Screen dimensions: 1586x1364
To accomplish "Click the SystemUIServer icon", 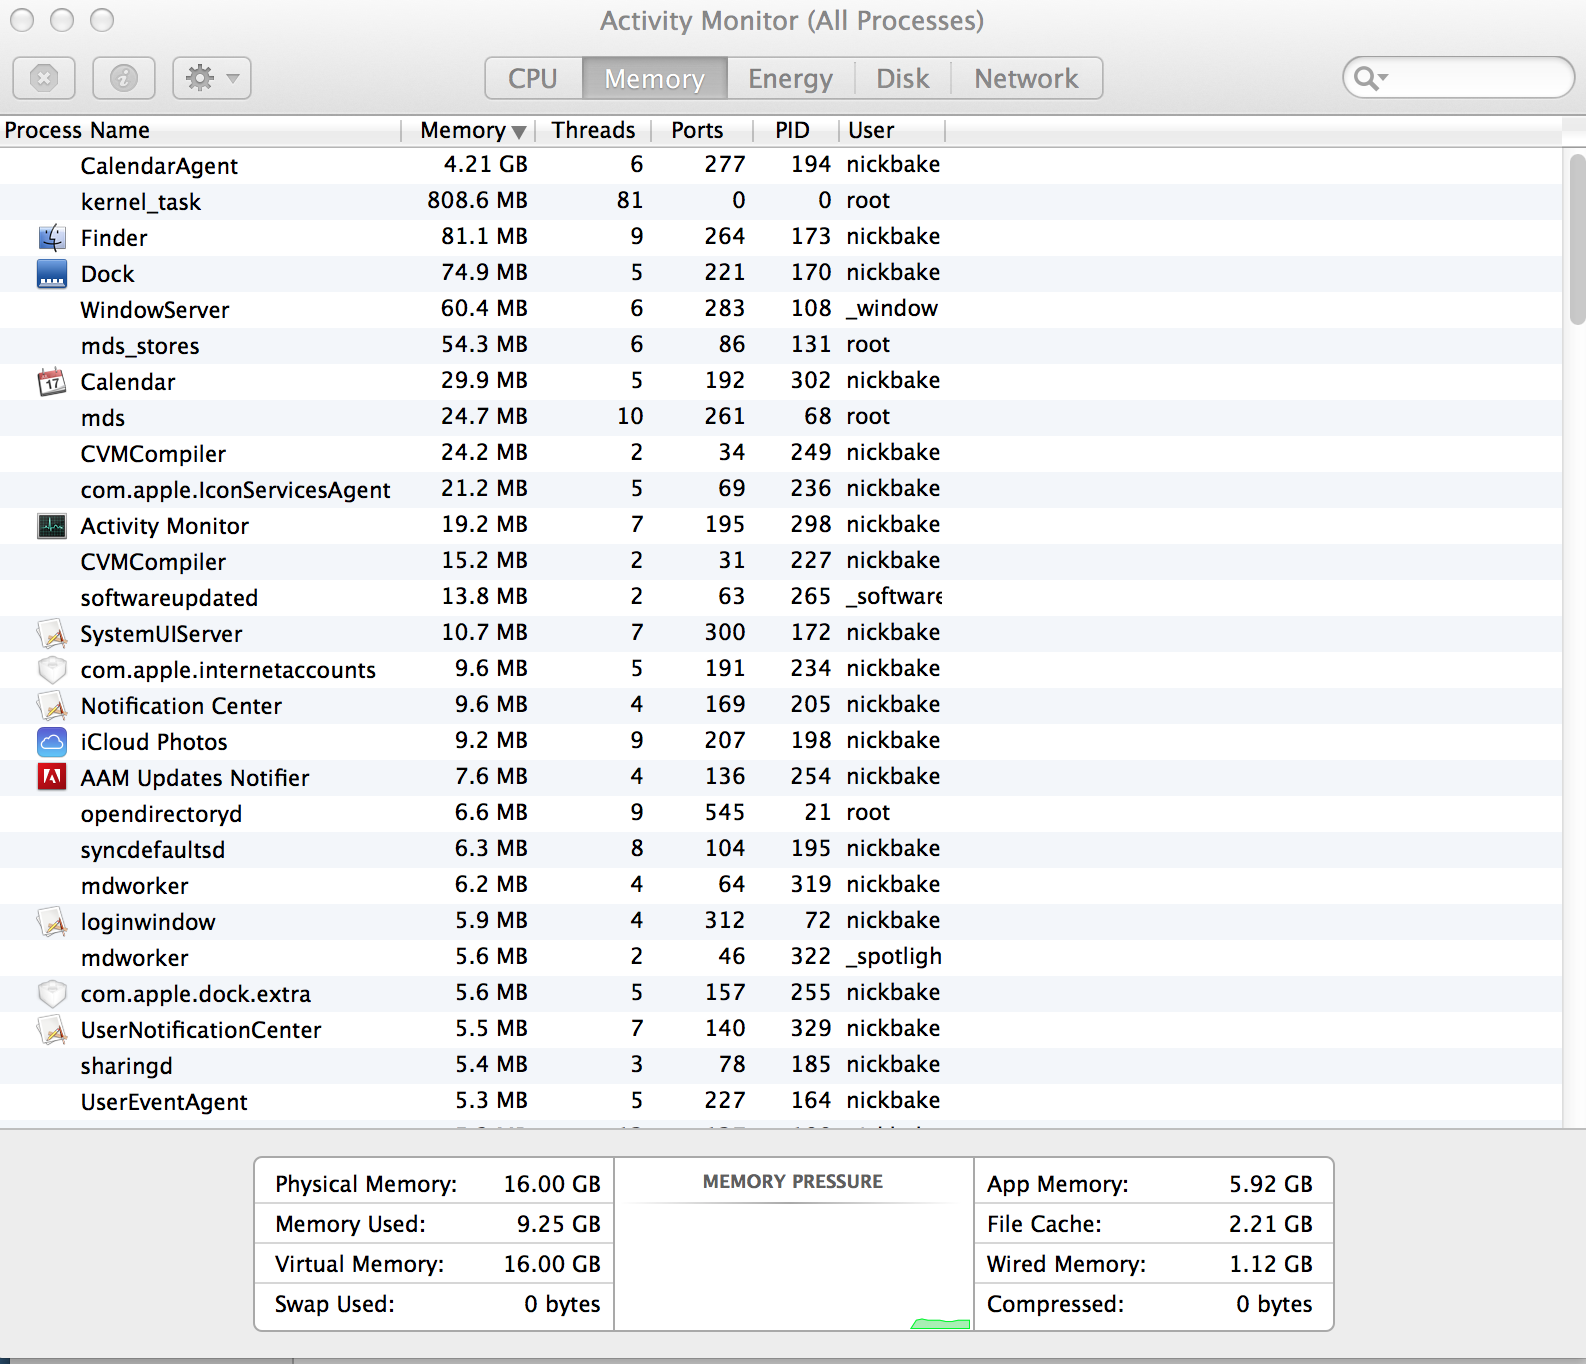I will tap(52, 634).
